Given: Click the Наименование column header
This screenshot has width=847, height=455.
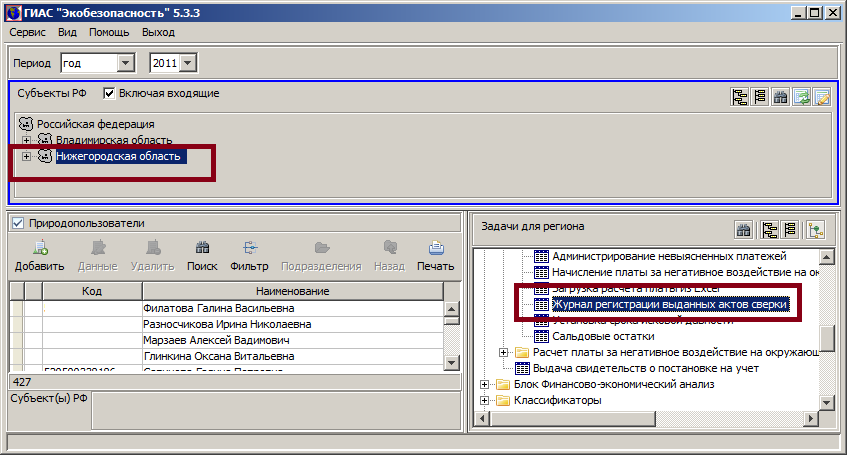Looking at the screenshot, I should point(292,290).
